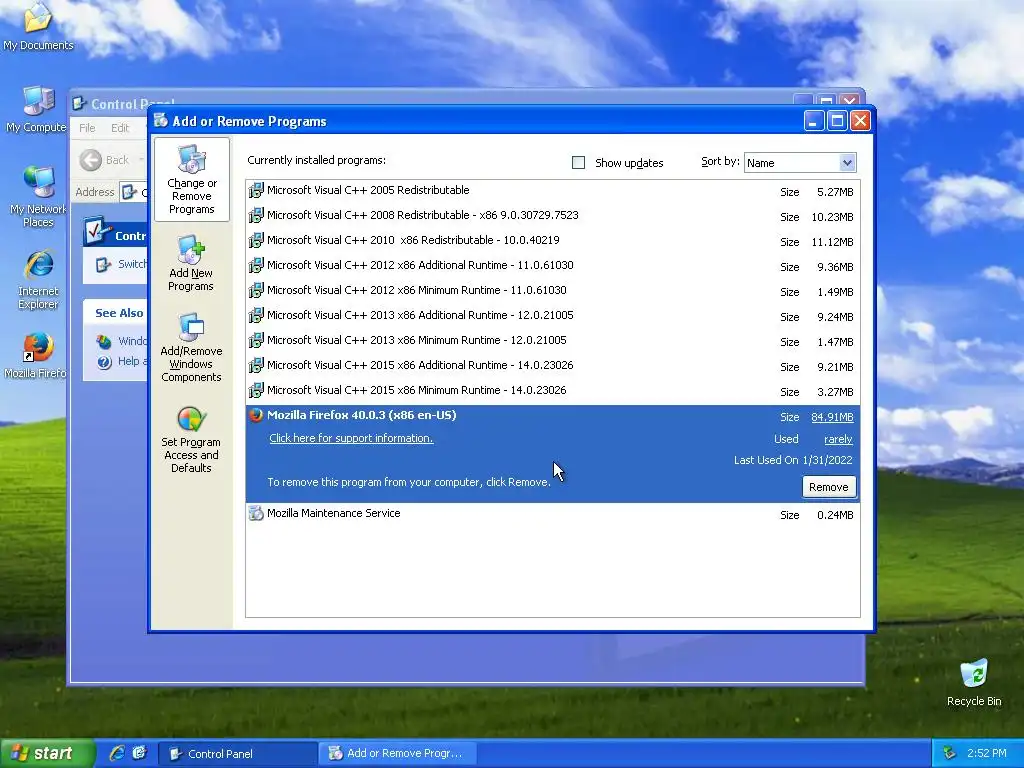Open File menu in Control Panel window
Image resolution: width=1024 pixels, height=768 pixels.
click(x=87, y=128)
